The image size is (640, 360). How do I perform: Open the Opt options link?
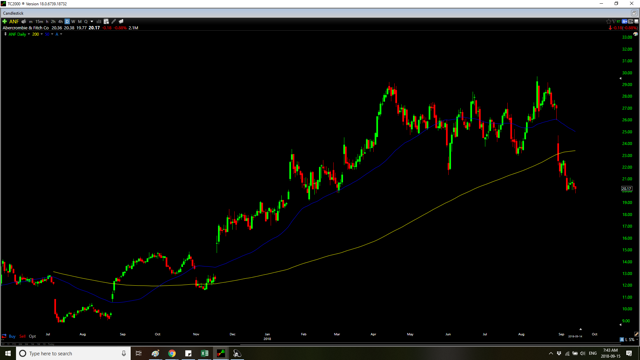32,336
